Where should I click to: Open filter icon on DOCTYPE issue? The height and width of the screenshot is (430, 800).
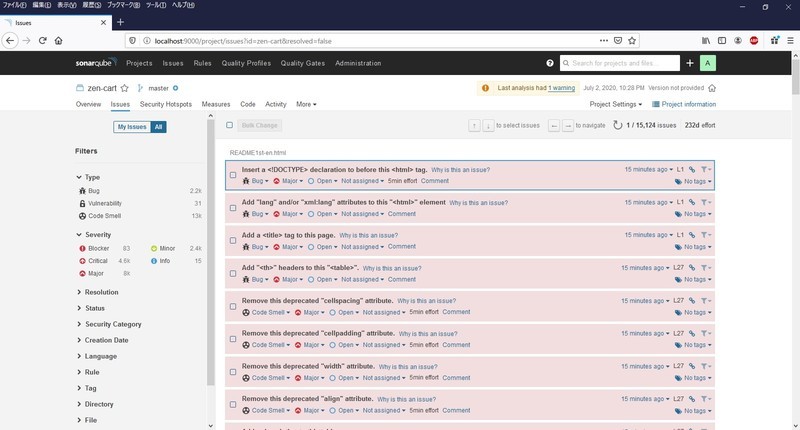(x=706, y=169)
